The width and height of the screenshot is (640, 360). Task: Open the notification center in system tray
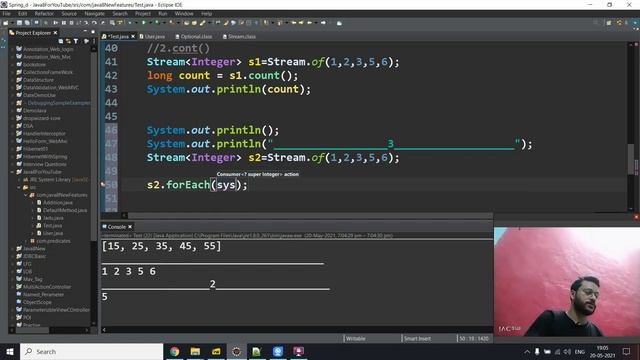(x=626, y=351)
